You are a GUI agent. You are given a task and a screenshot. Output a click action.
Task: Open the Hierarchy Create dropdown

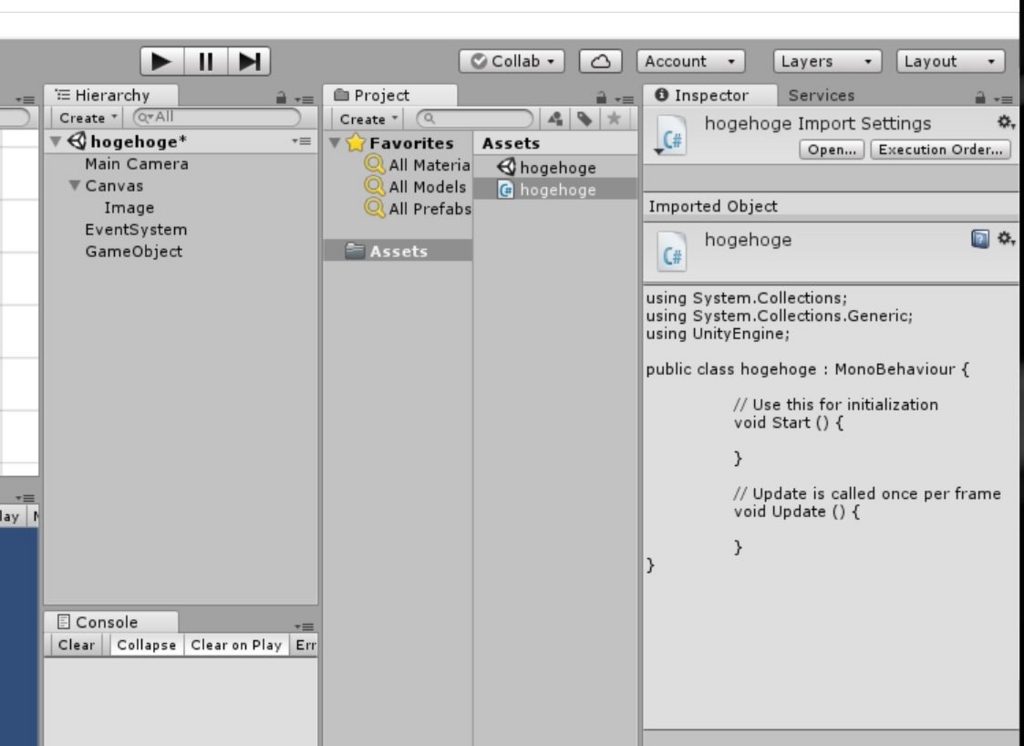pyautogui.click(x=88, y=118)
